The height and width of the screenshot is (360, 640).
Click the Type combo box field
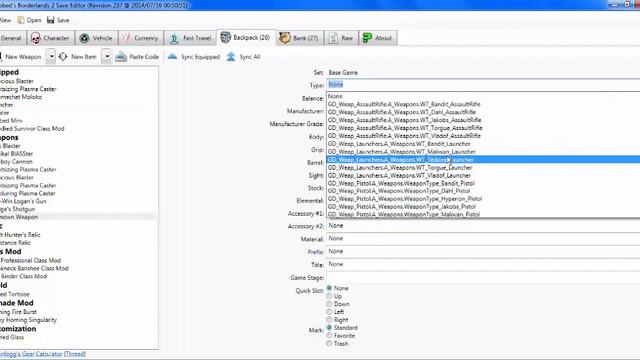point(483,85)
